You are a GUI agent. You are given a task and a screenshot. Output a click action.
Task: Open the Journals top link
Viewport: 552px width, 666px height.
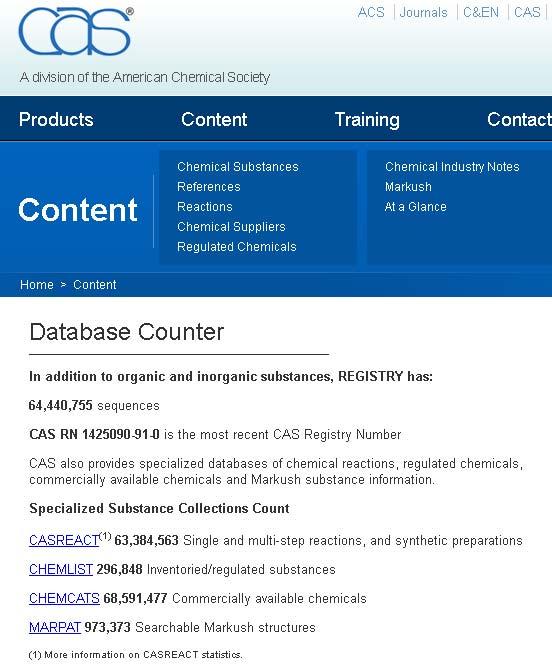(423, 12)
